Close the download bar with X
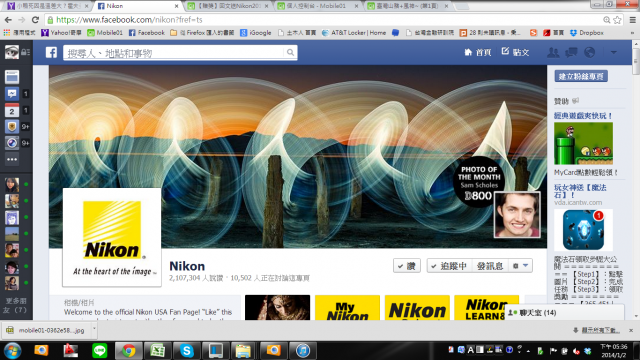Image resolution: width=640 pixels, height=360 pixels. 631,330
